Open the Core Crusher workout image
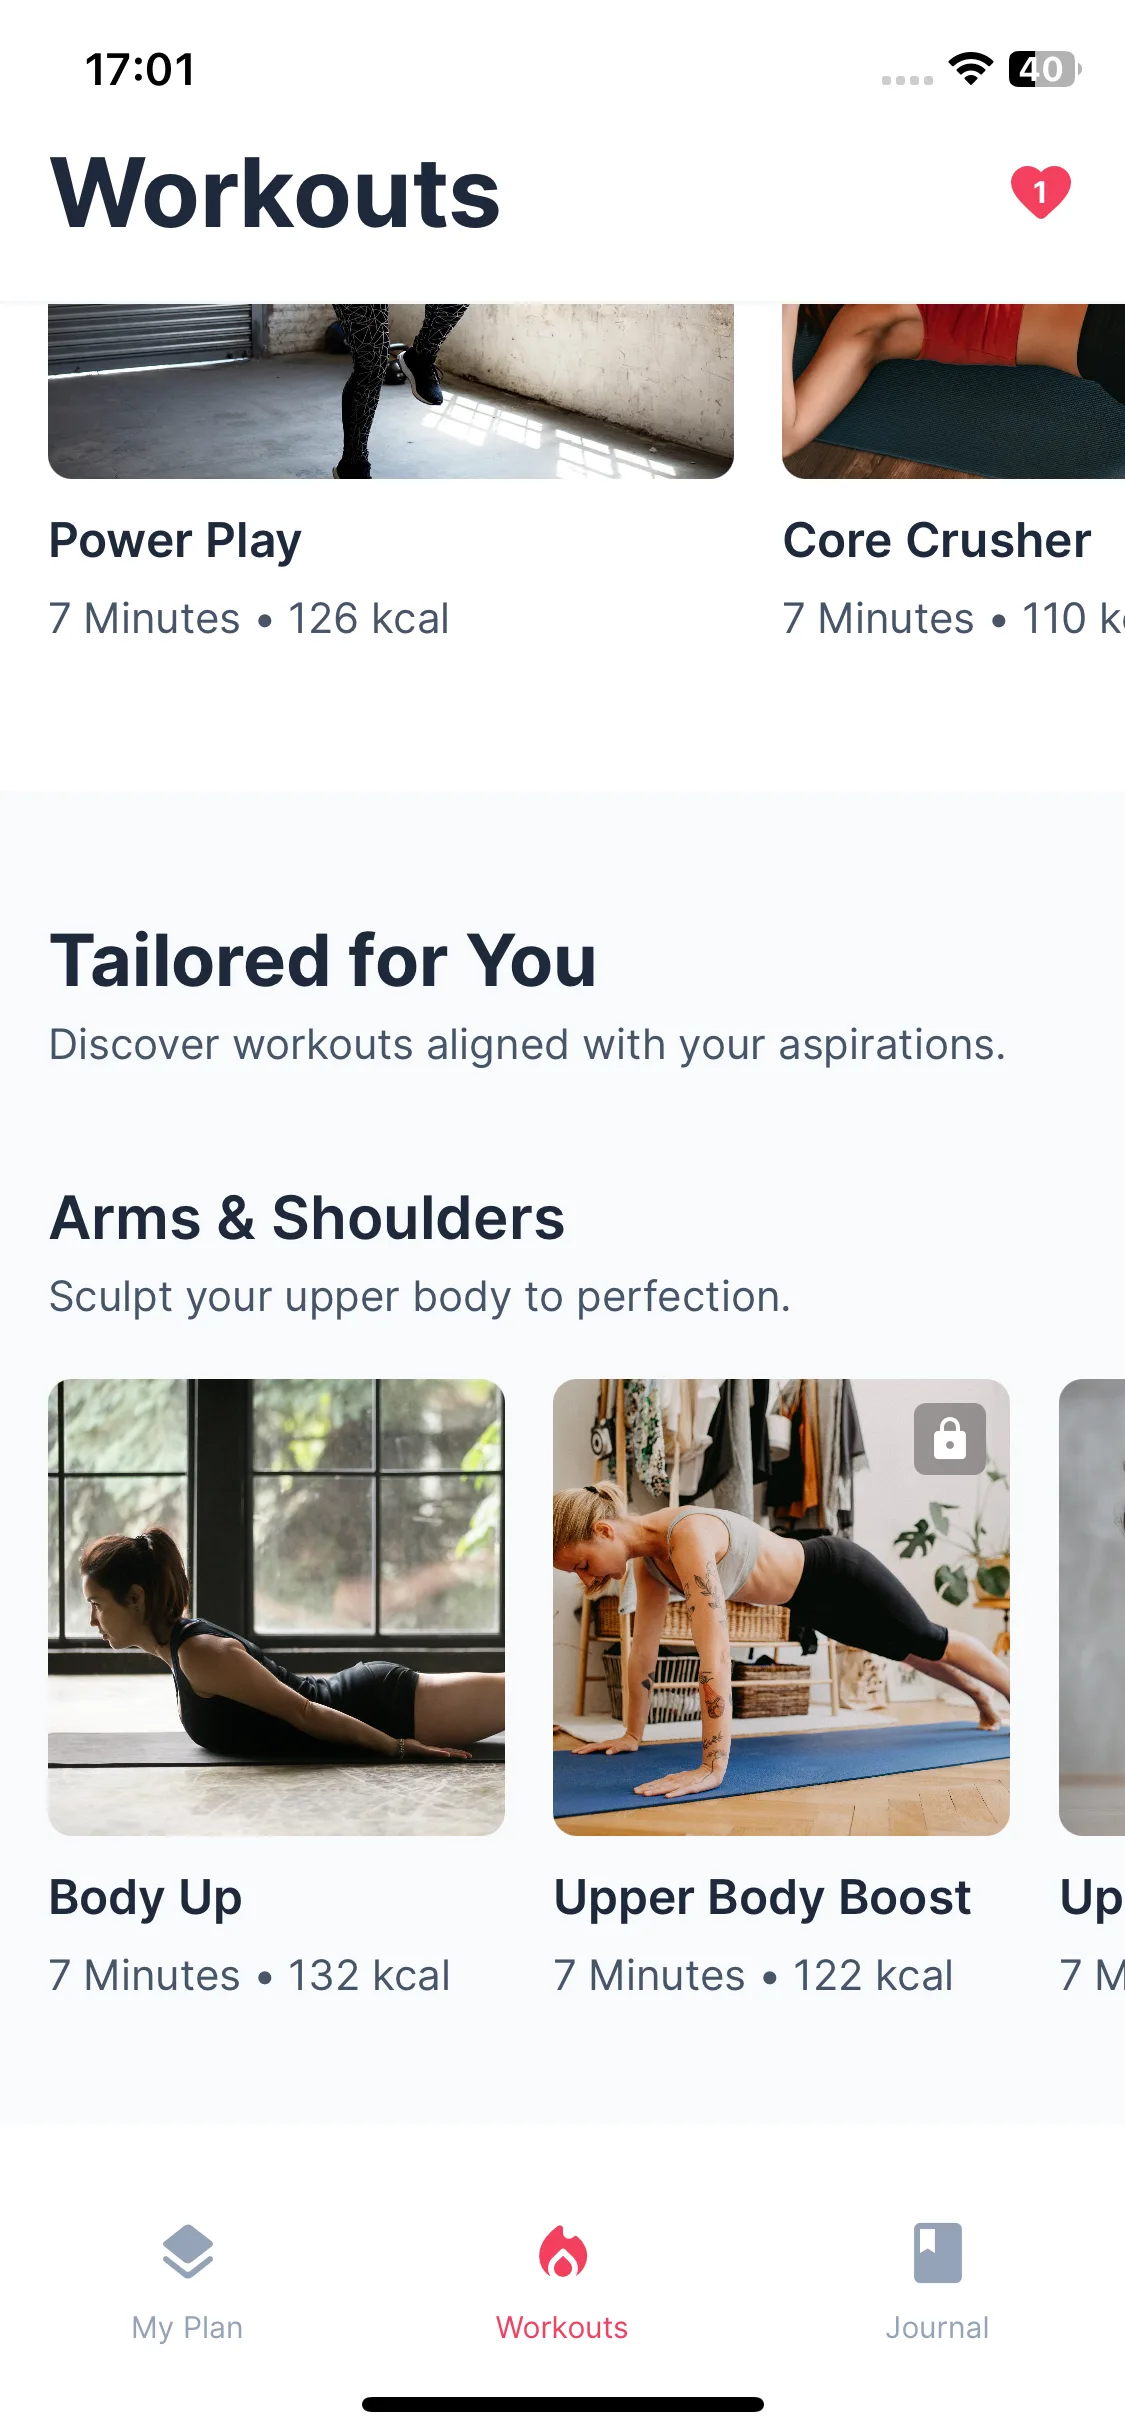Viewport: 1125px width, 2436px height. click(x=954, y=391)
